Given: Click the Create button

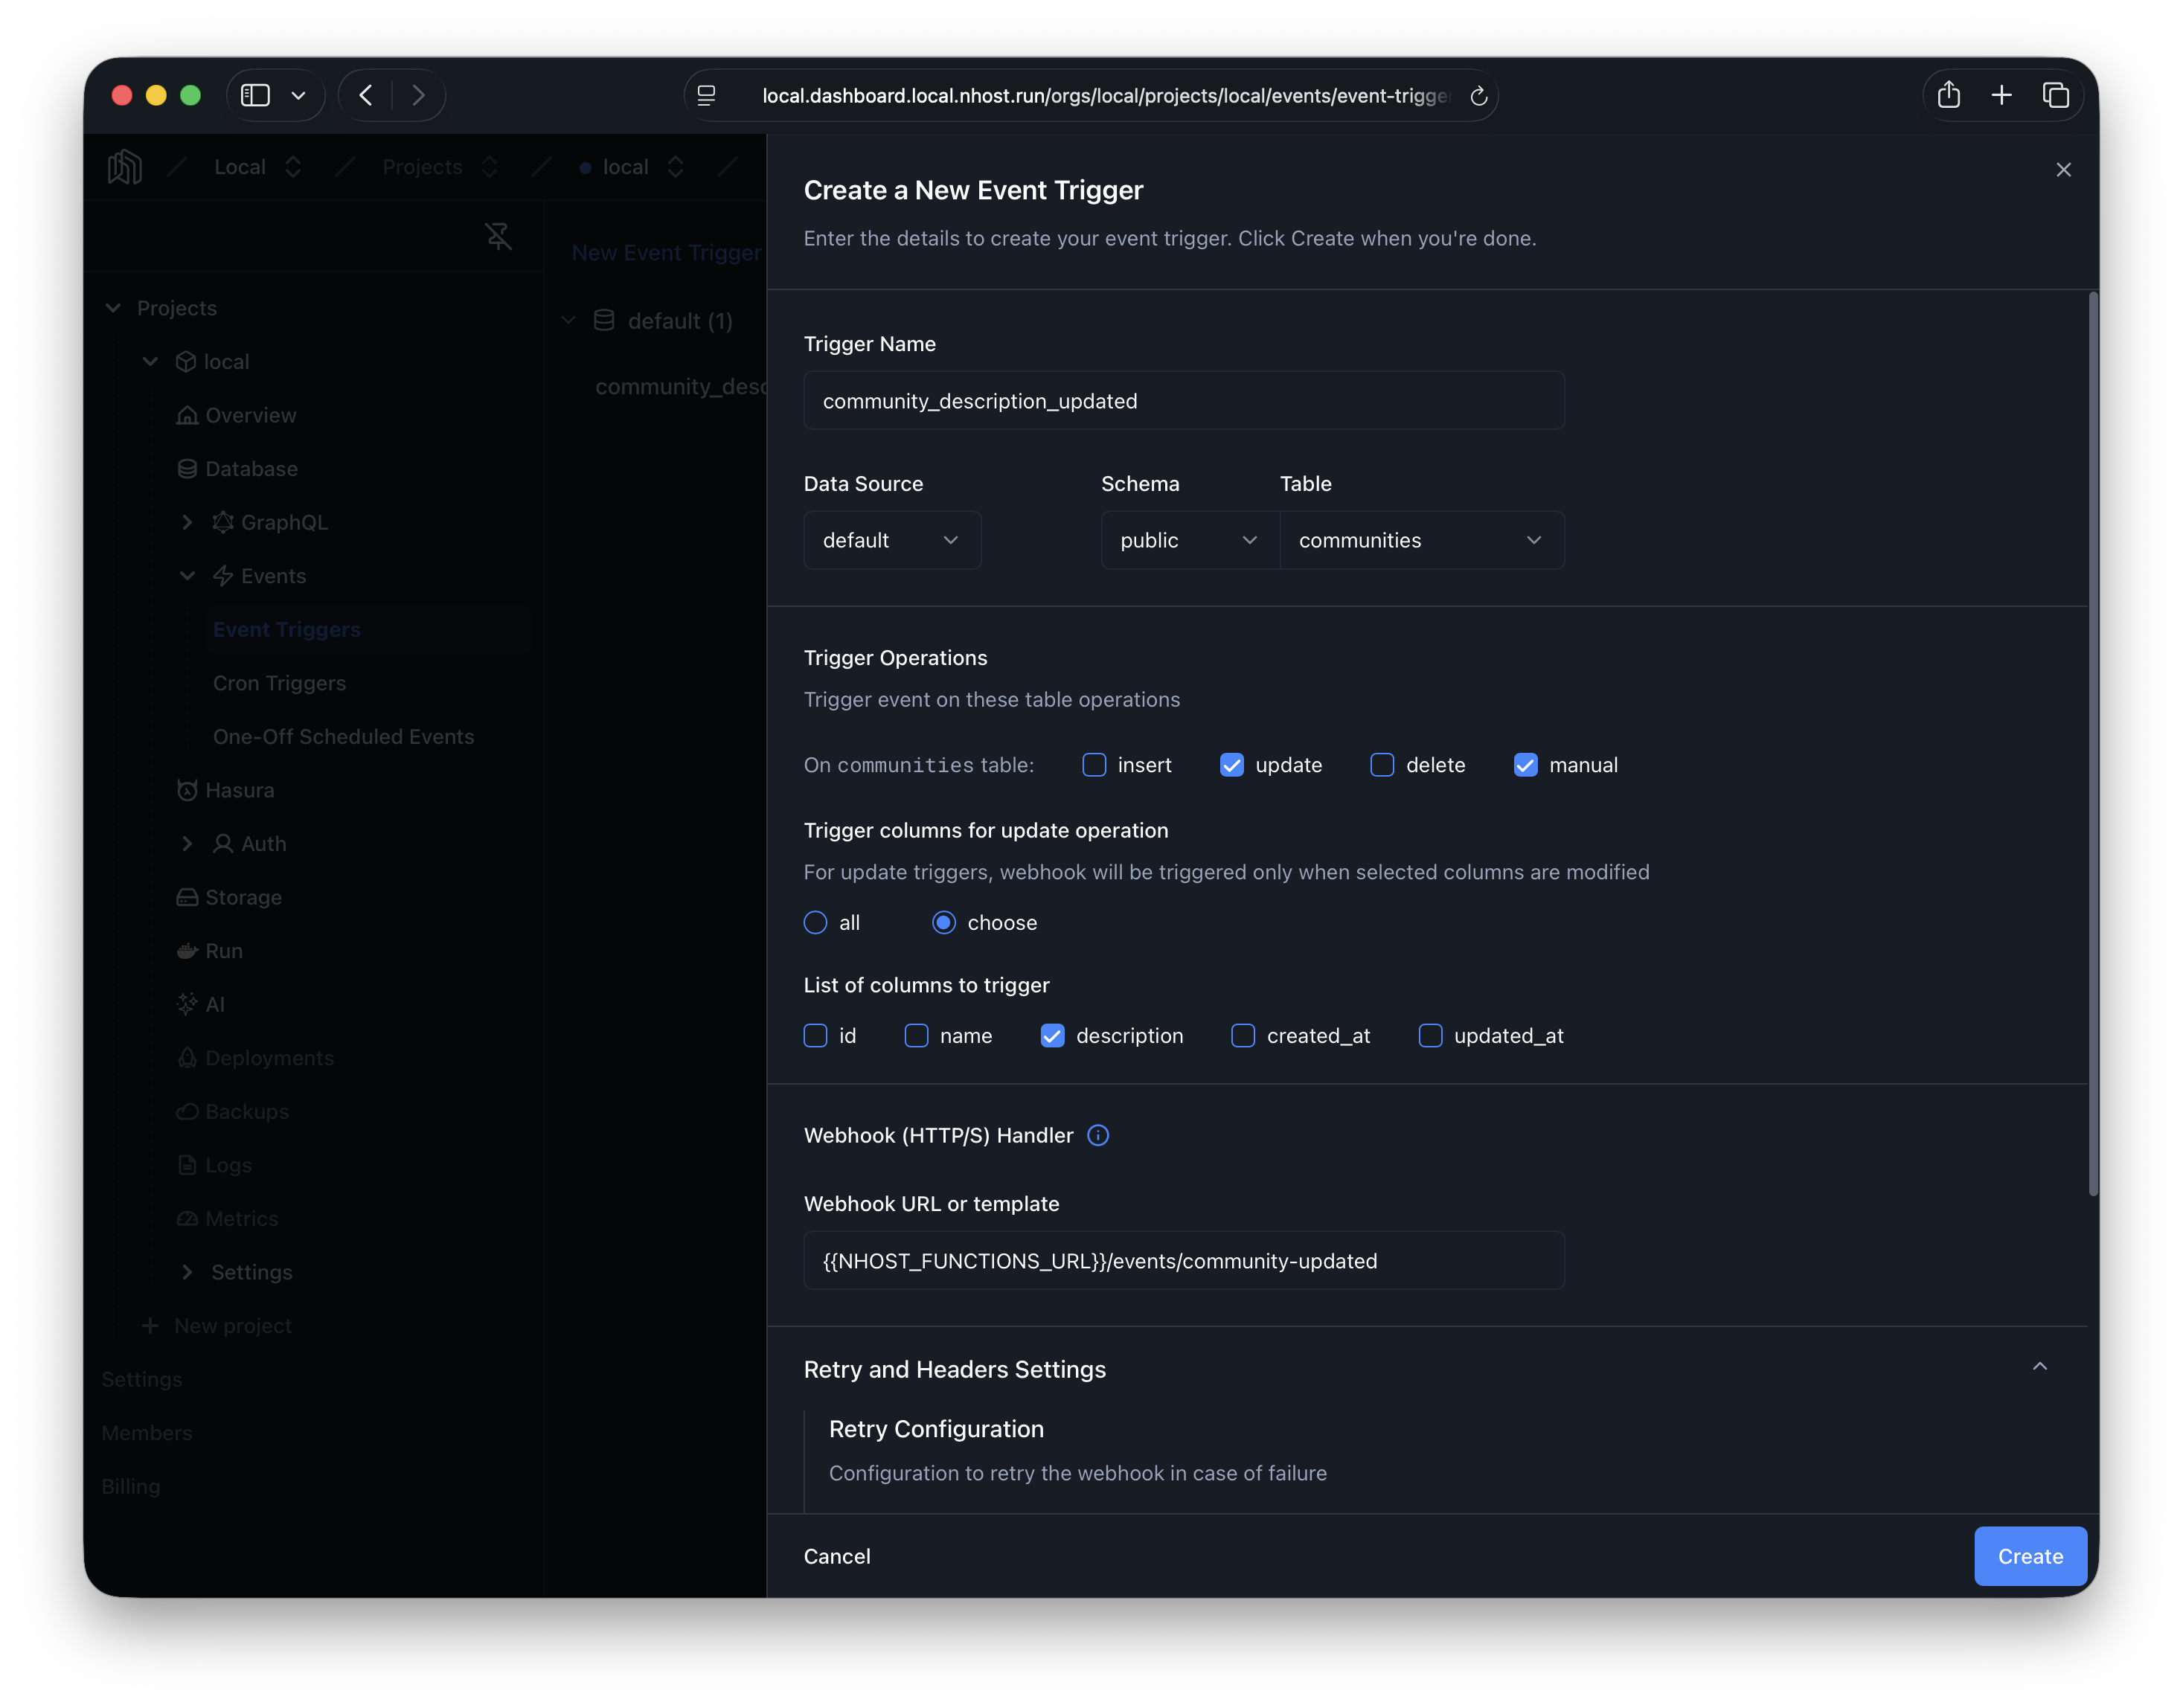Looking at the screenshot, I should pos(2029,1556).
